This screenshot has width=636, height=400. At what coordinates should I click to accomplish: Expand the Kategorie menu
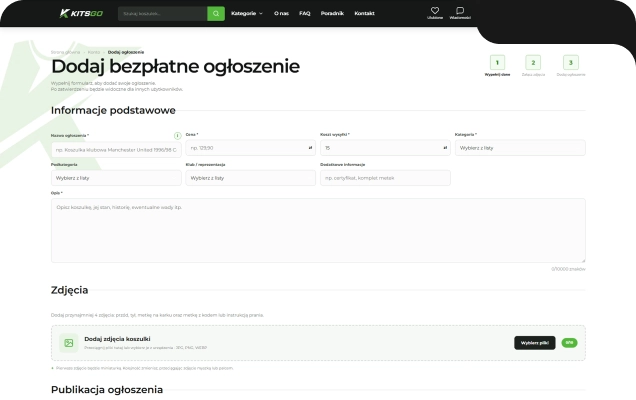pyautogui.click(x=247, y=13)
